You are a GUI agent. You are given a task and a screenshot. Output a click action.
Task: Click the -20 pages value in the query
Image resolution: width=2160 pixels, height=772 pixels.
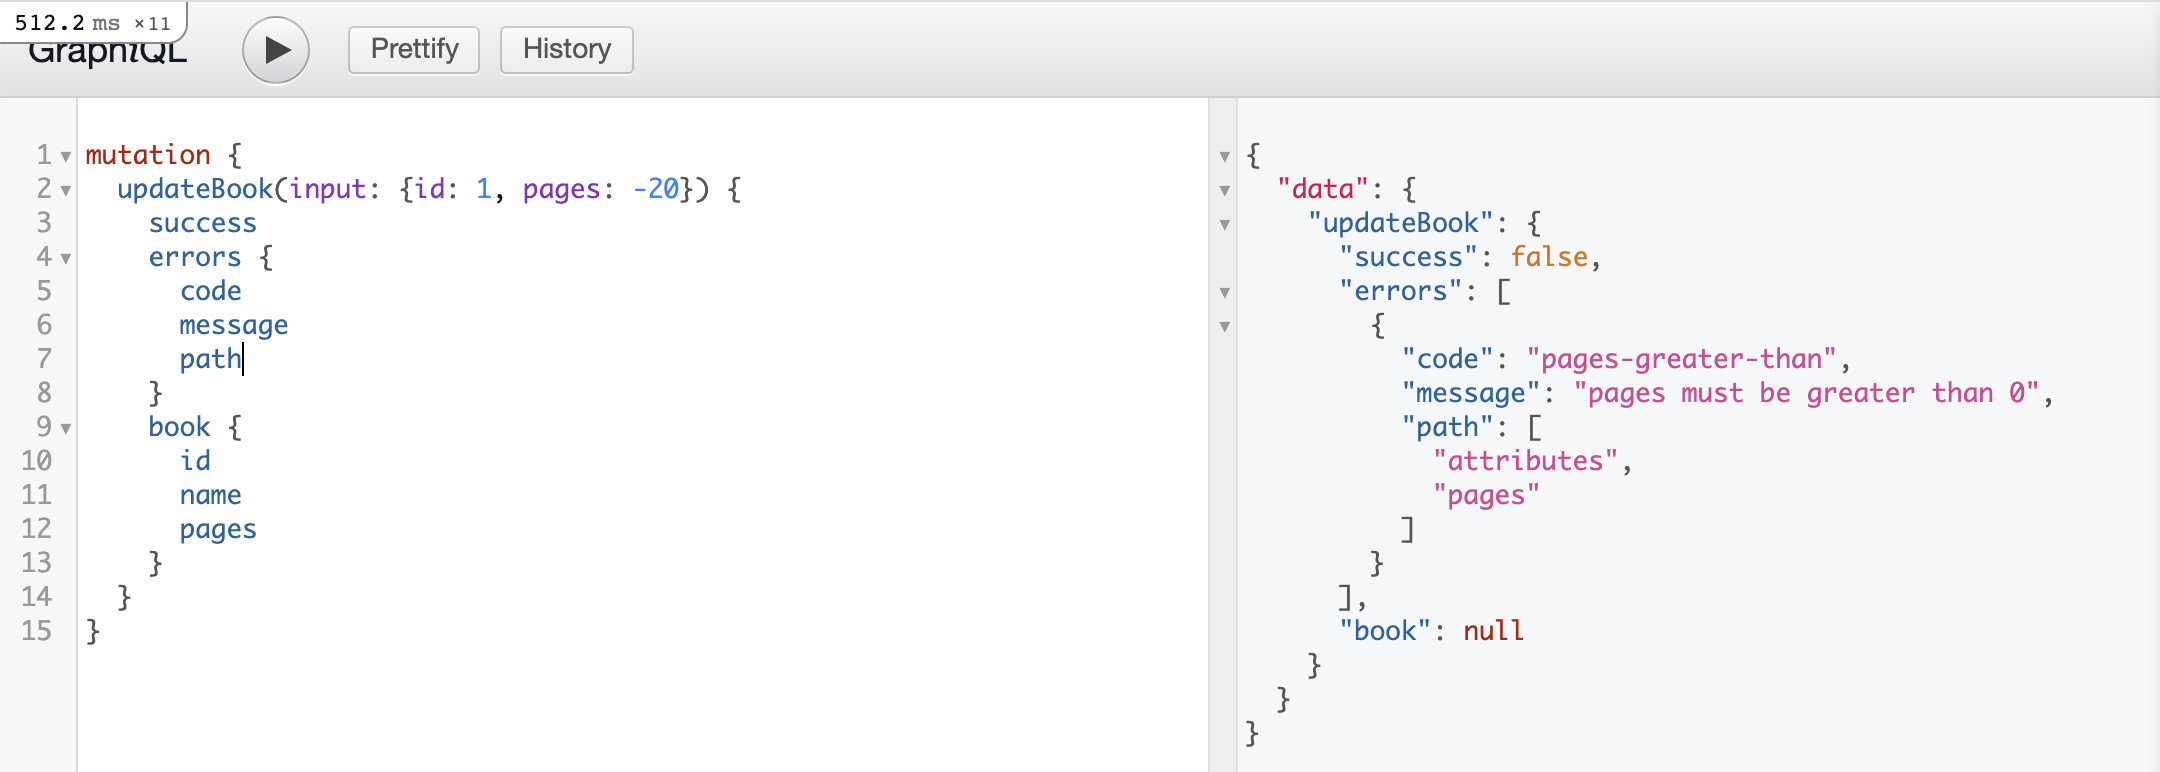[x=656, y=189]
